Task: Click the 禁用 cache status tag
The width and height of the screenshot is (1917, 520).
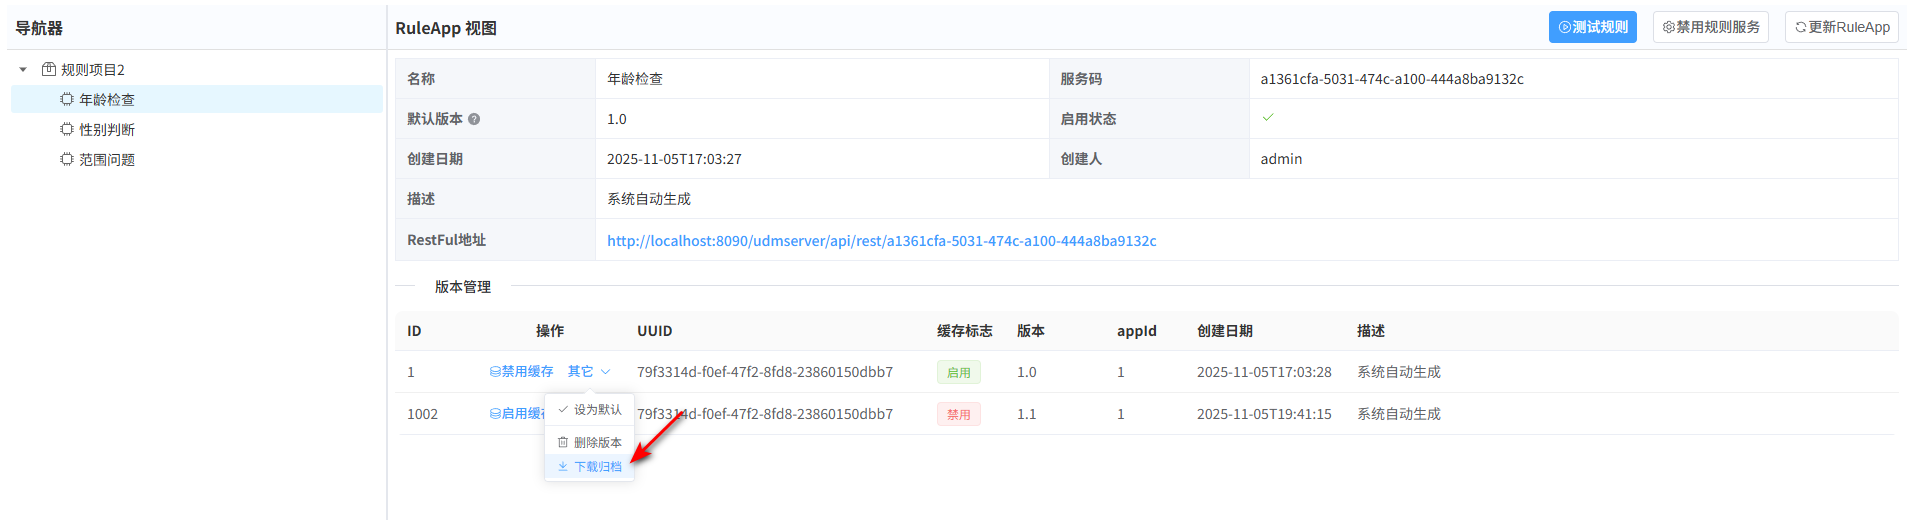Action: (958, 414)
